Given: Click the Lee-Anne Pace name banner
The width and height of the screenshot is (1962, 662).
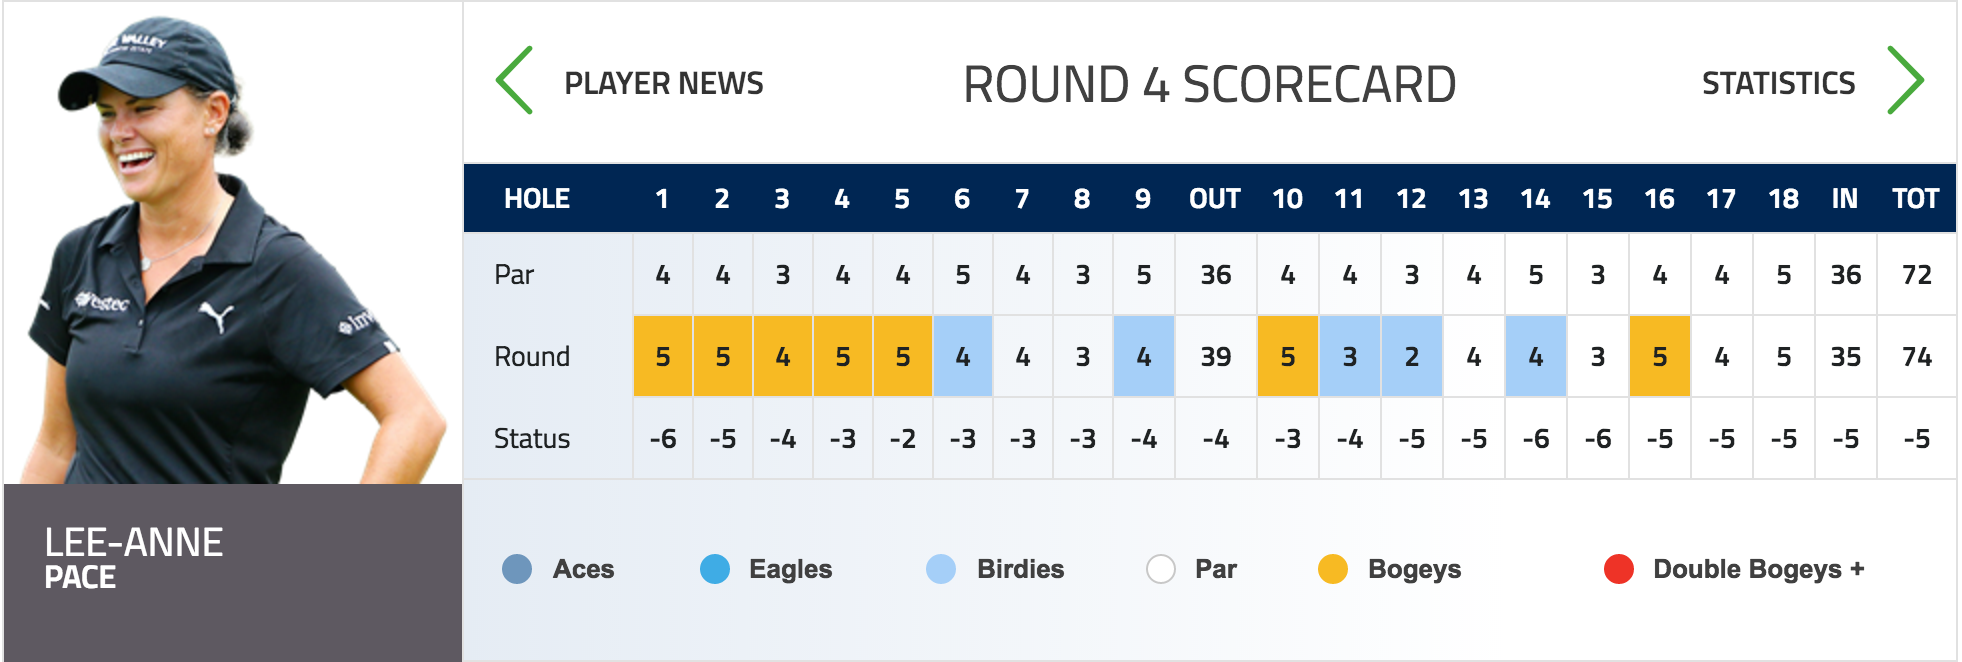Looking at the screenshot, I should pyautogui.click(x=233, y=571).
